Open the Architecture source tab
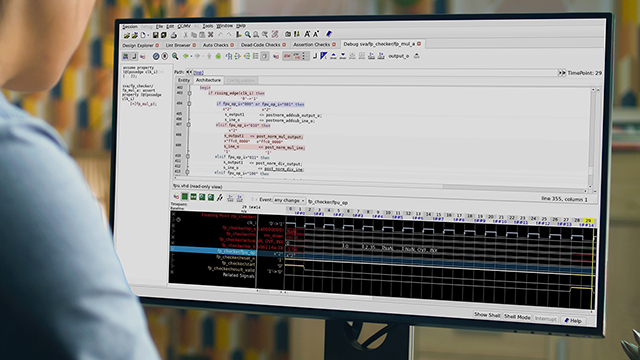The height and width of the screenshot is (360, 640). (208, 80)
